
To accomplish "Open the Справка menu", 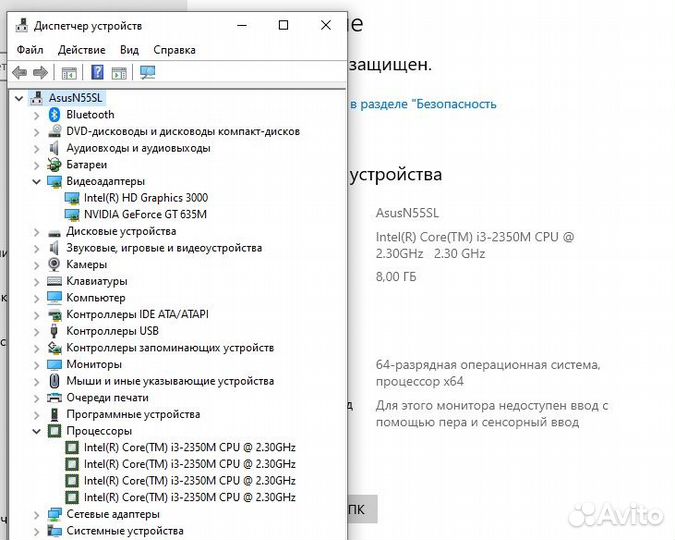I will coord(174,50).
